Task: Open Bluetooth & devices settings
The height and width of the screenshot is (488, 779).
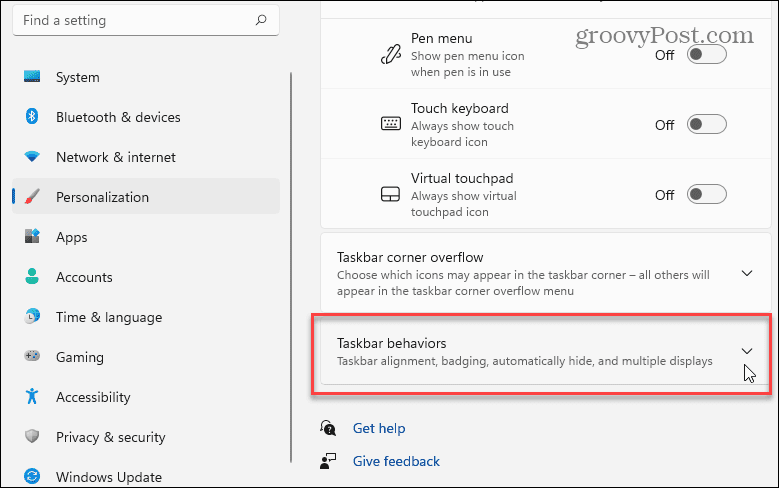Action: [x=146, y=117]
